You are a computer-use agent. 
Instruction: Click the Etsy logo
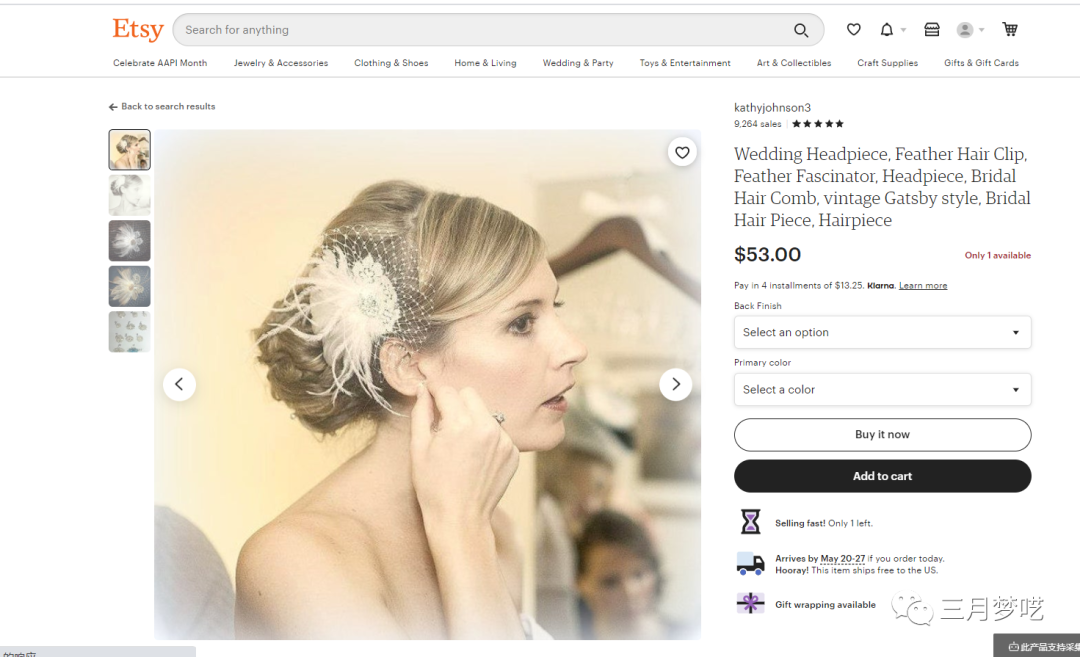[137, 30]
